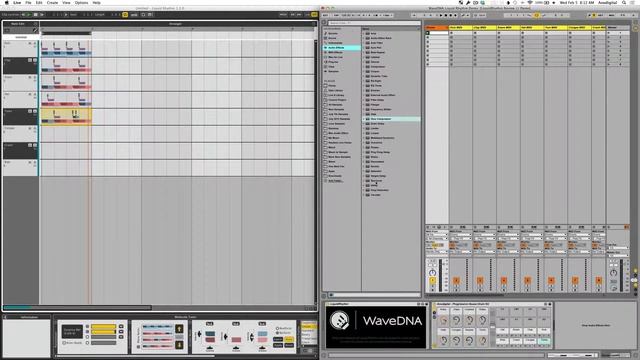Click the Instruments category icon in Ableton browser
Screen dimensions: 640x360
pyautogui.click(x=326, y=43)
